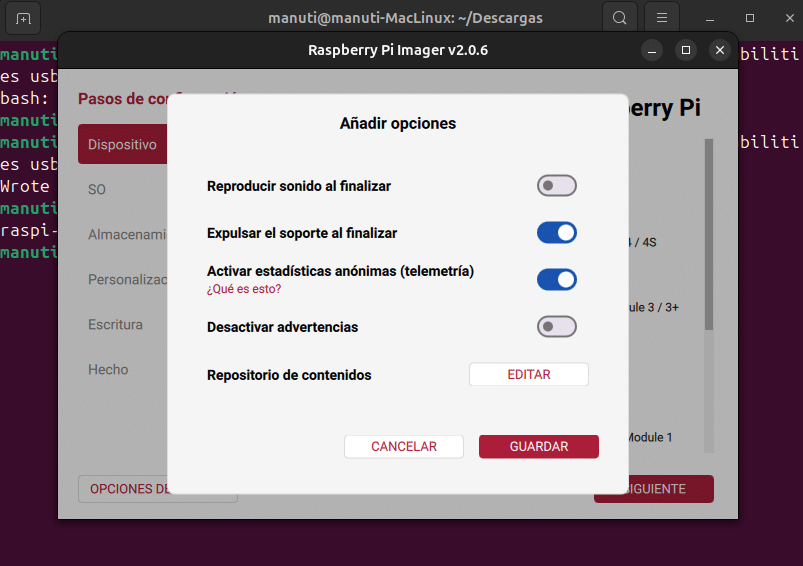Select the Dispositivo step in sidebar
This screenshot has height=566, width=803.
pos(122,144)
